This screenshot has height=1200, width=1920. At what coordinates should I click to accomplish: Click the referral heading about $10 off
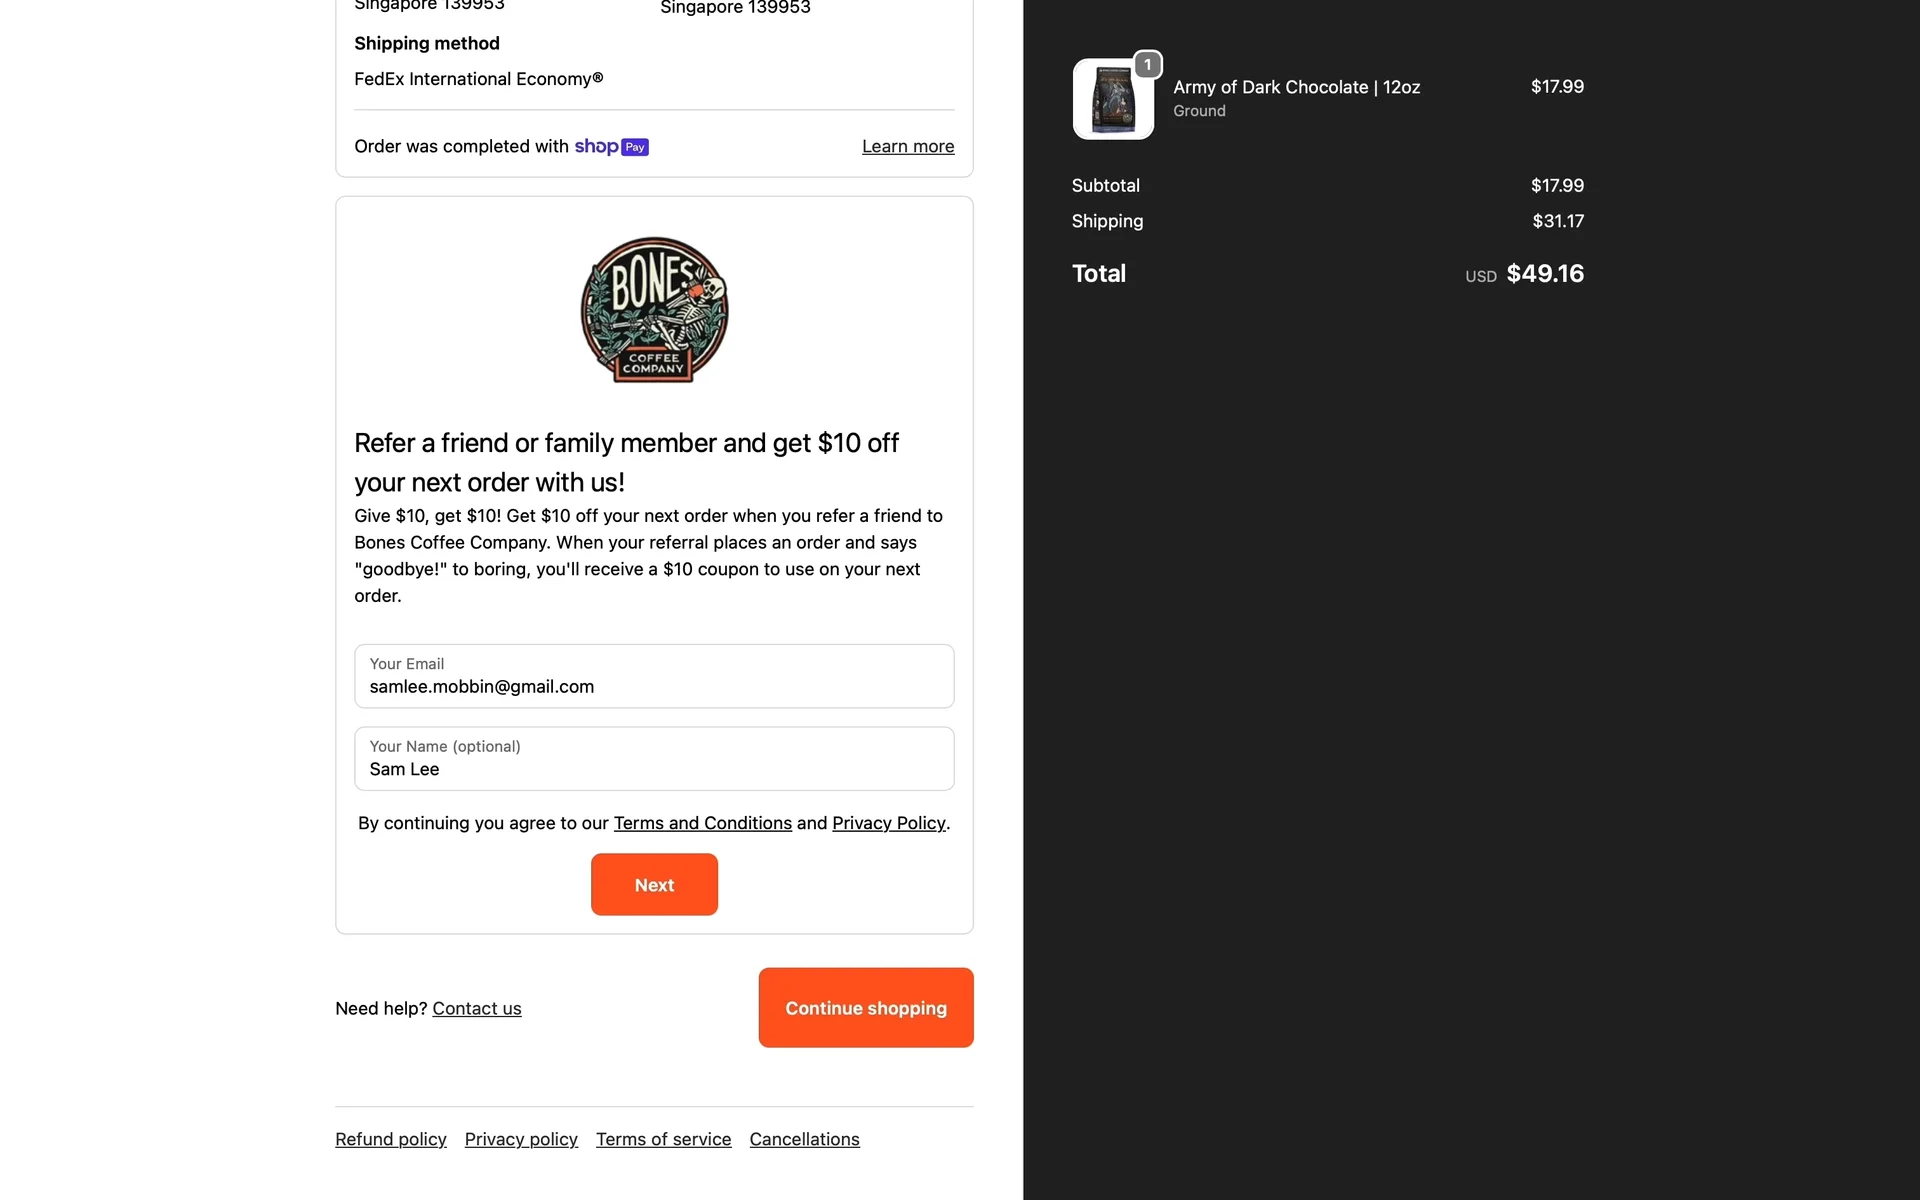click(x=626, y=463)
